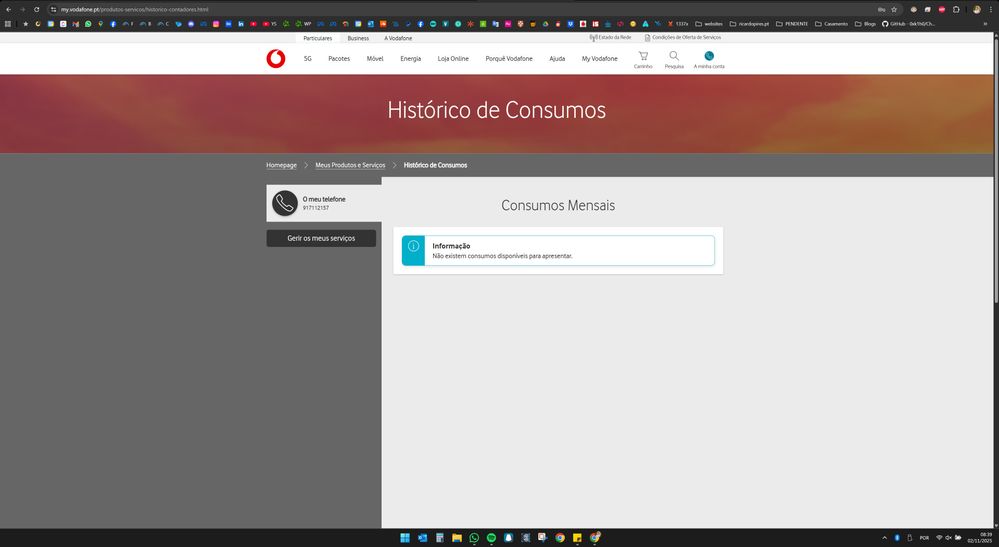Open the websites bookmarks folder
This screenshot has width=999, height=547.
(x=709, y=24)
